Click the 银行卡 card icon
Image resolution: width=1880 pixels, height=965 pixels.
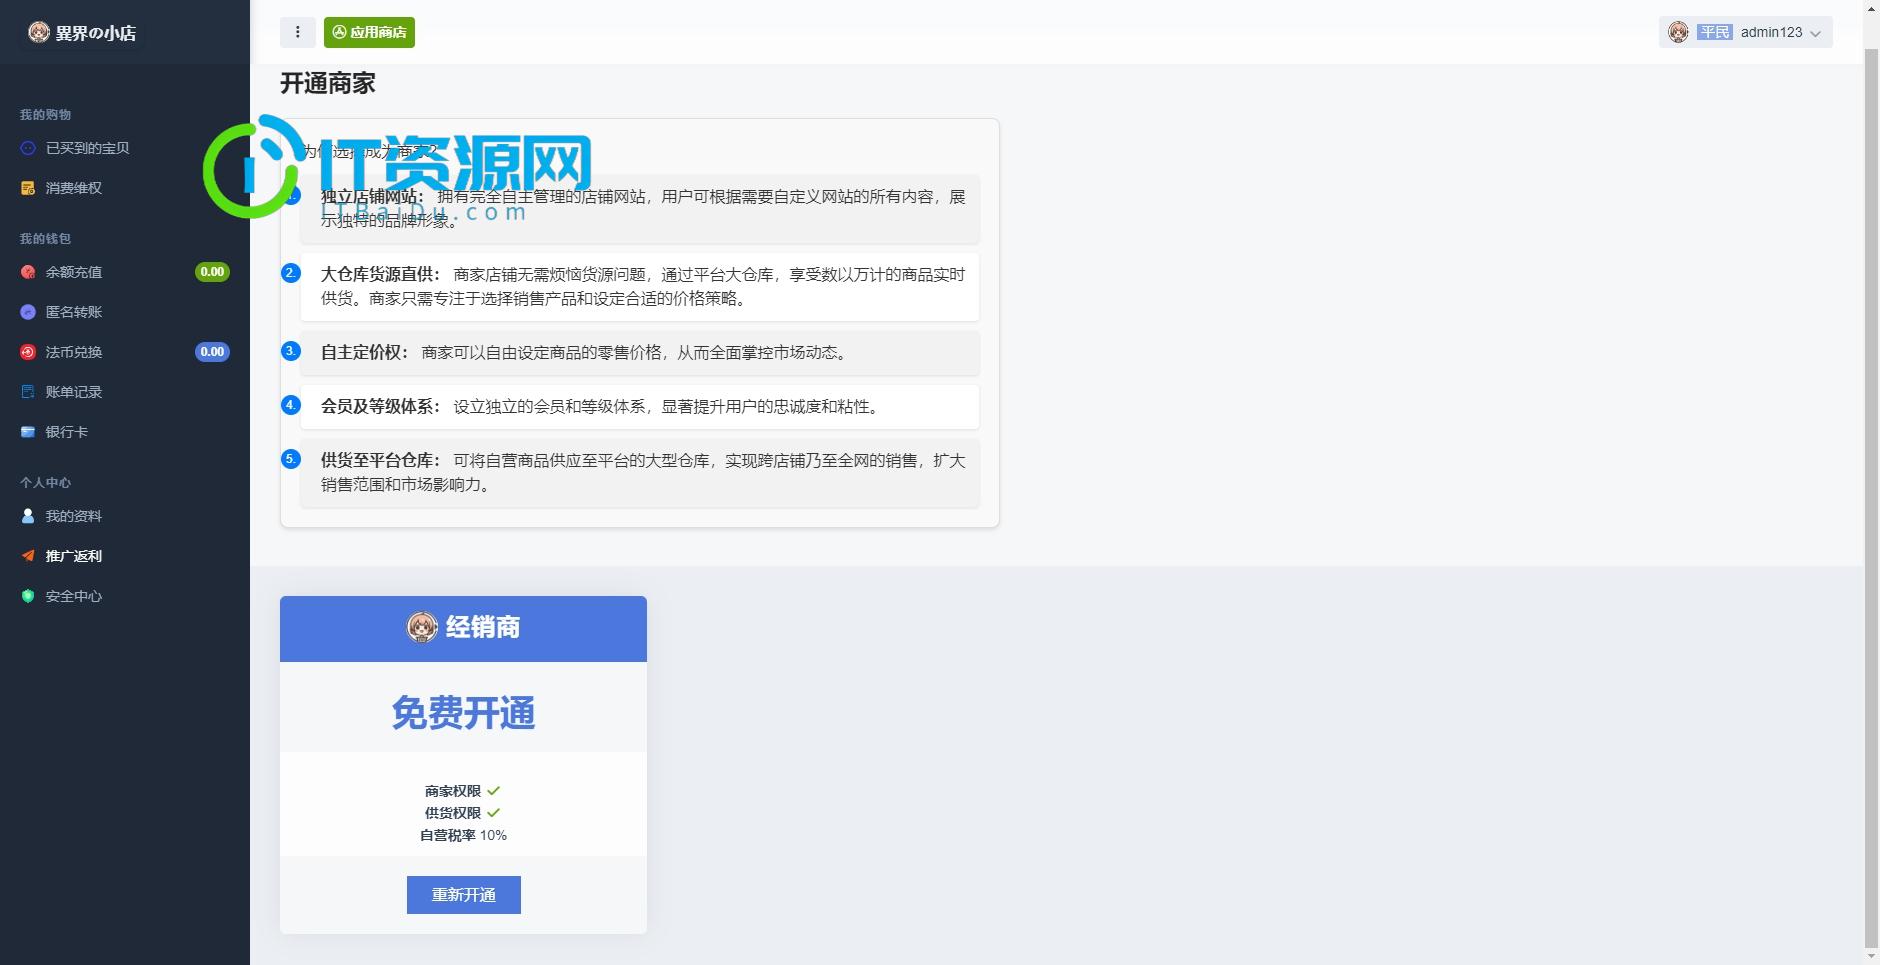tap(28, 432)
